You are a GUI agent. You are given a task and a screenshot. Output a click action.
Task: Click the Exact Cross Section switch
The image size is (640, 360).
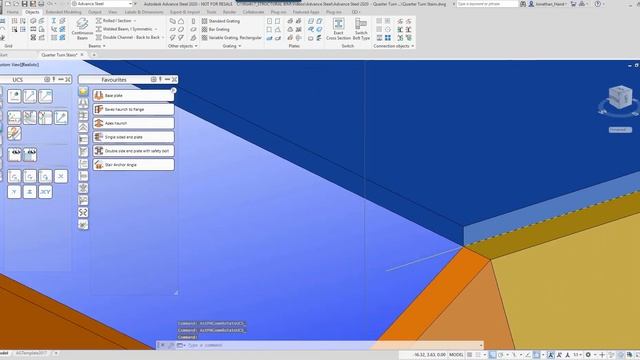coord(338,29)
